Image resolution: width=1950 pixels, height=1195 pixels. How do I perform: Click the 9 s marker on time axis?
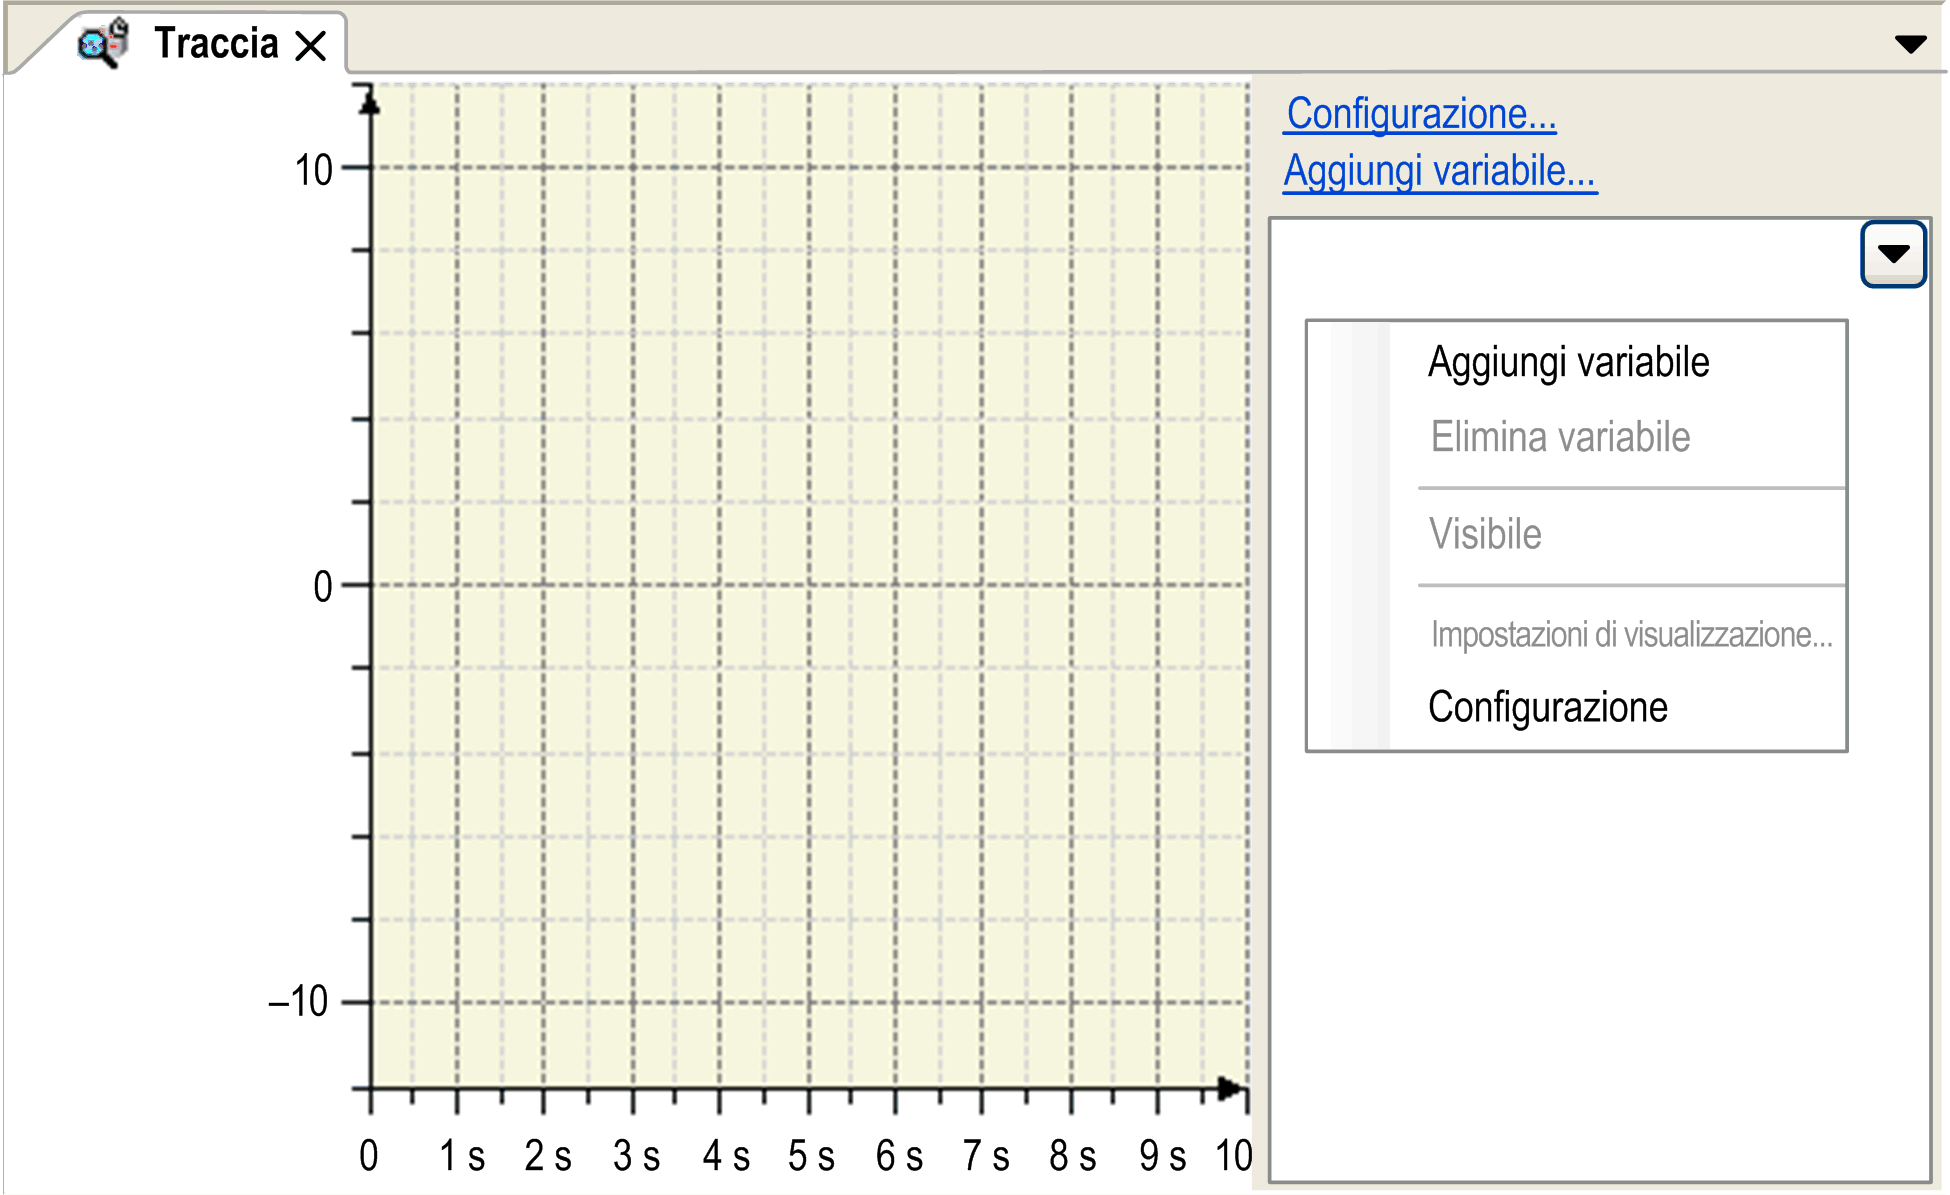point(1162,1156)
